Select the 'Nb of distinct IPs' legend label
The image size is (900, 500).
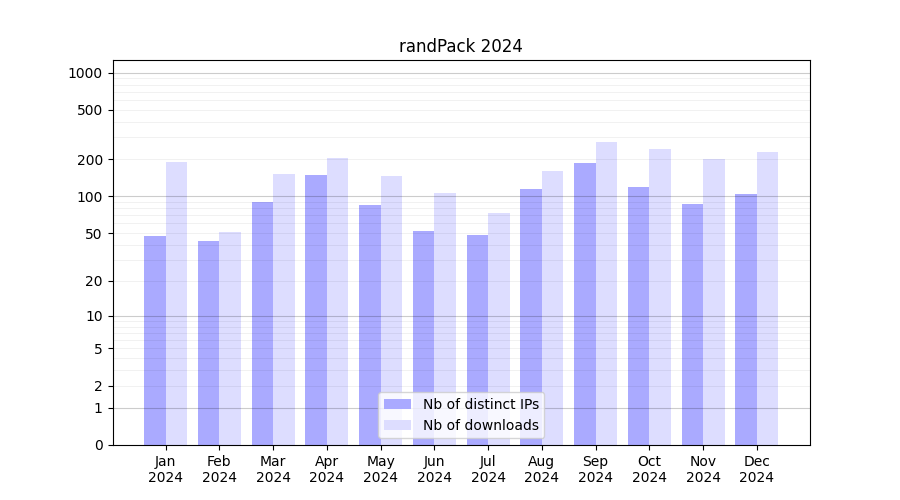480,404
